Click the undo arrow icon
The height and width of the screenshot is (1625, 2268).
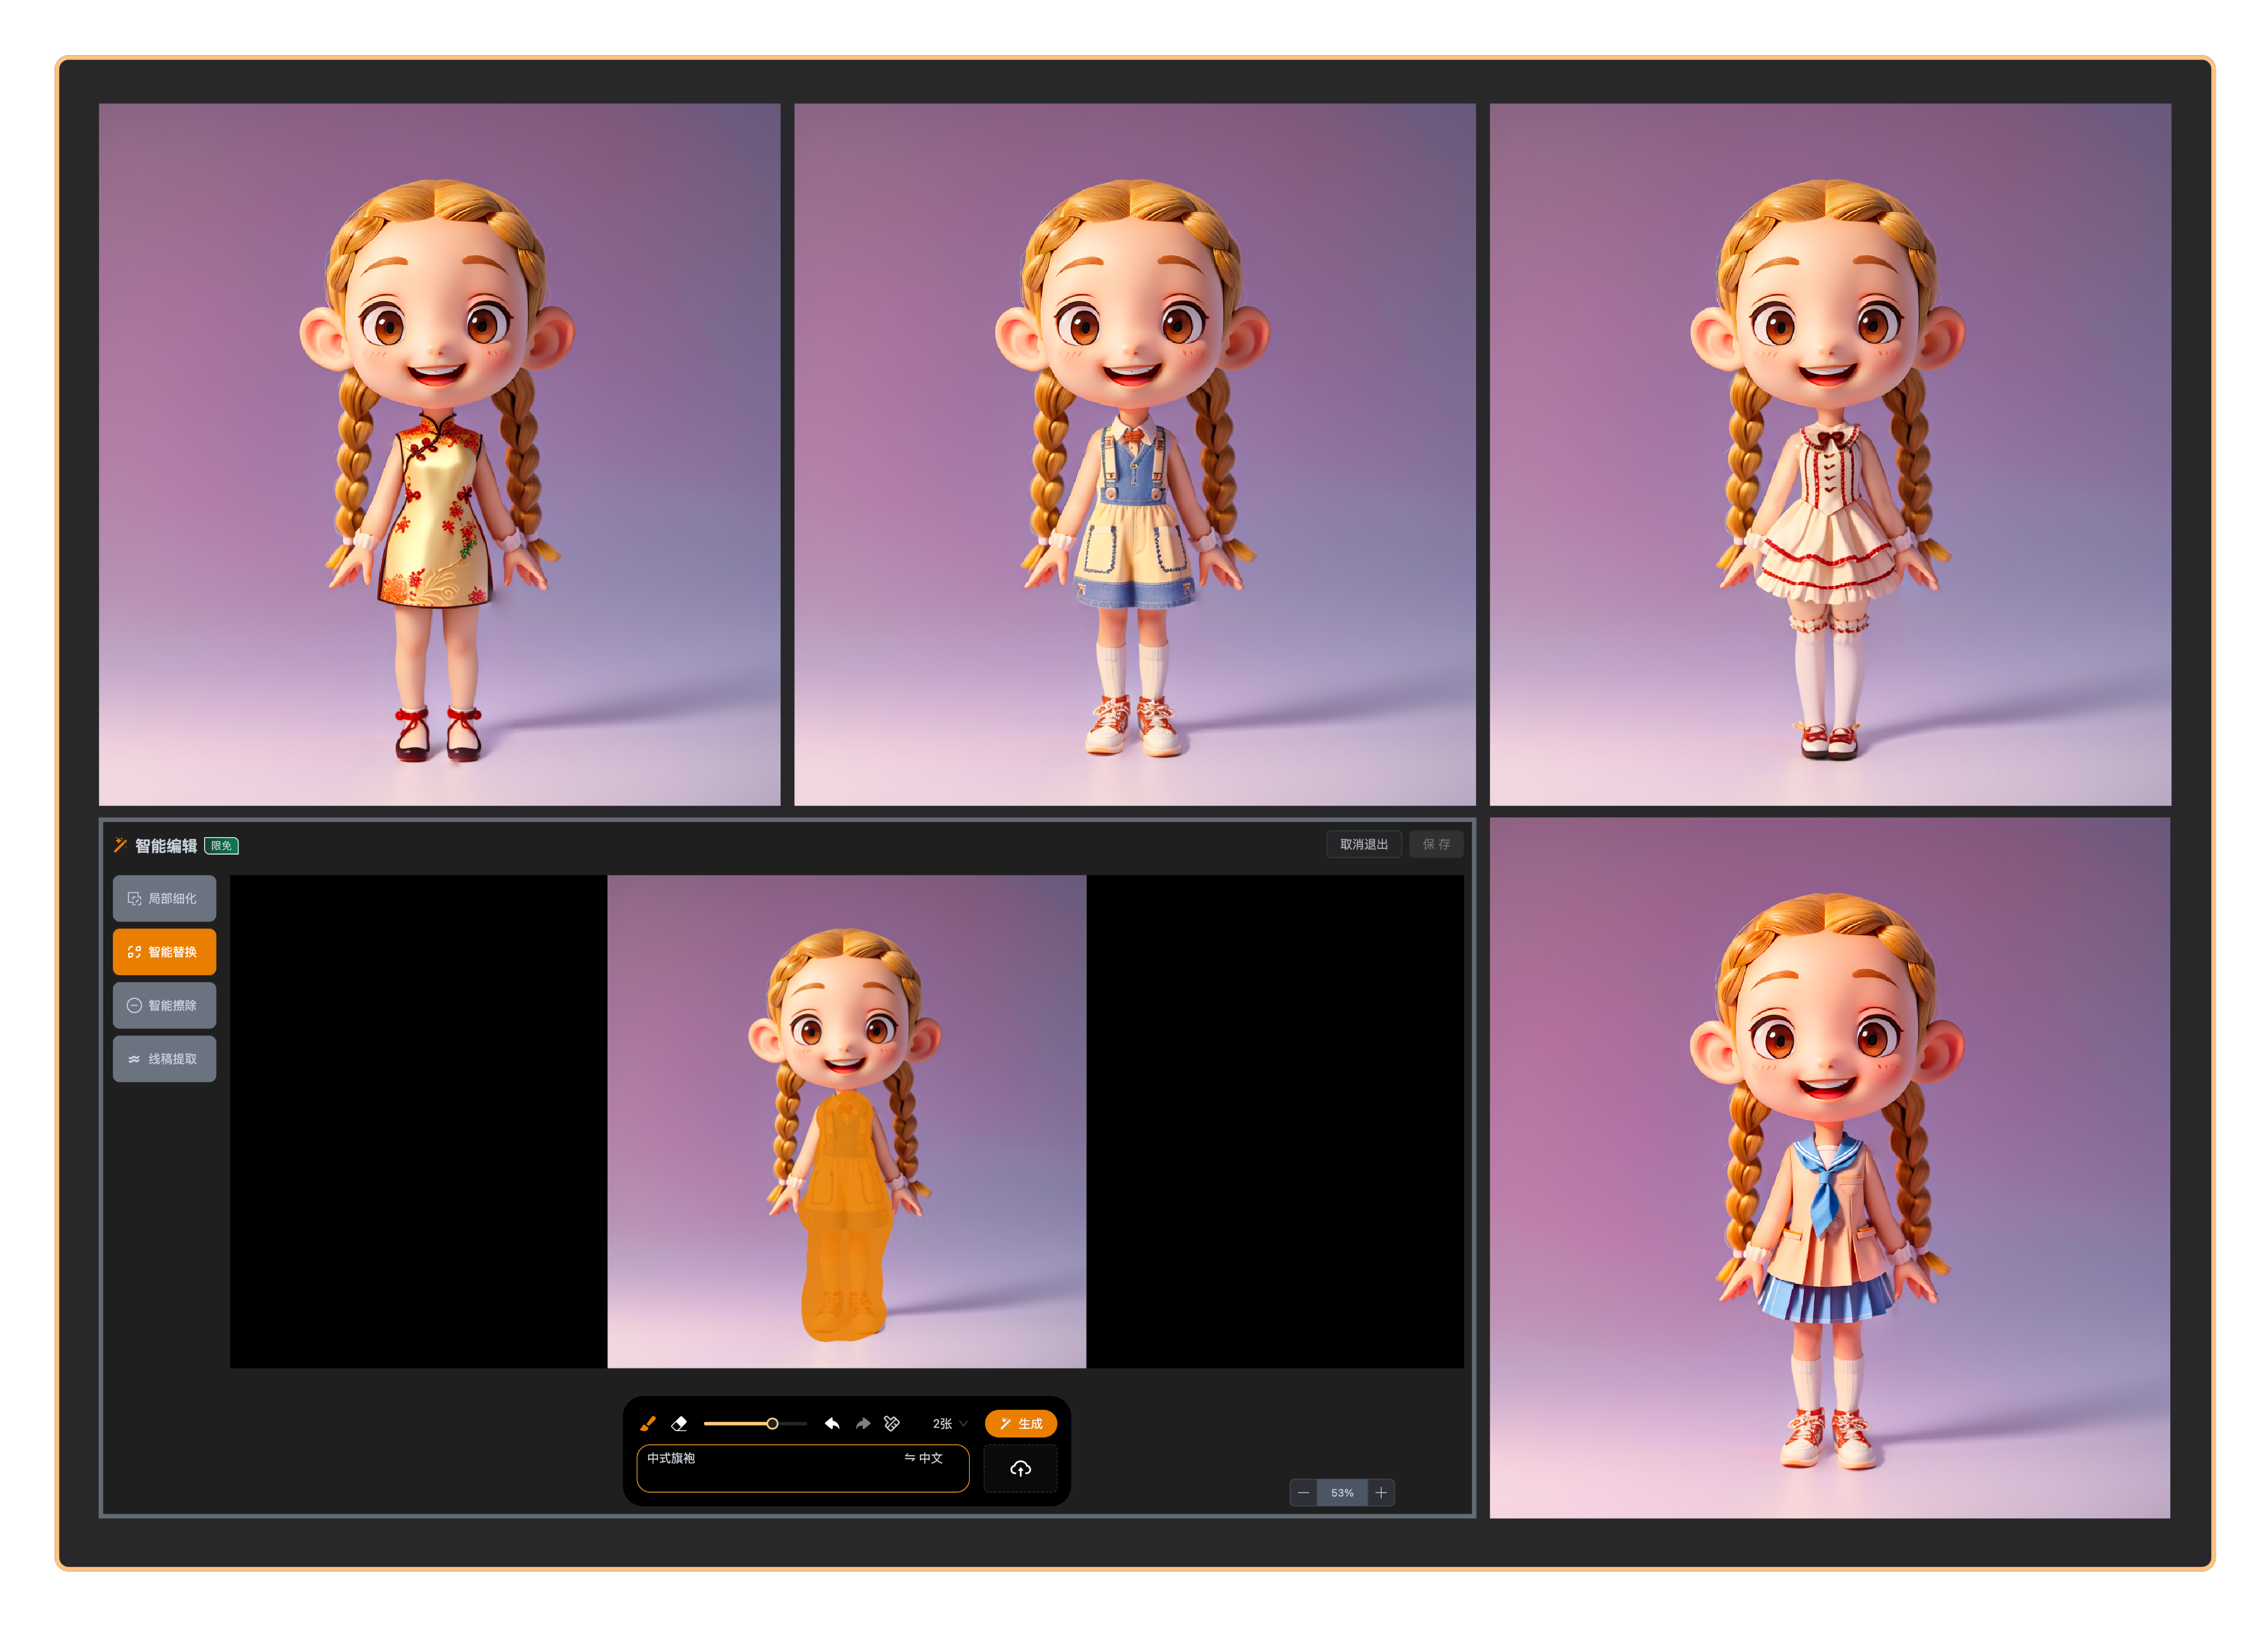click(x=831, y=1423)
